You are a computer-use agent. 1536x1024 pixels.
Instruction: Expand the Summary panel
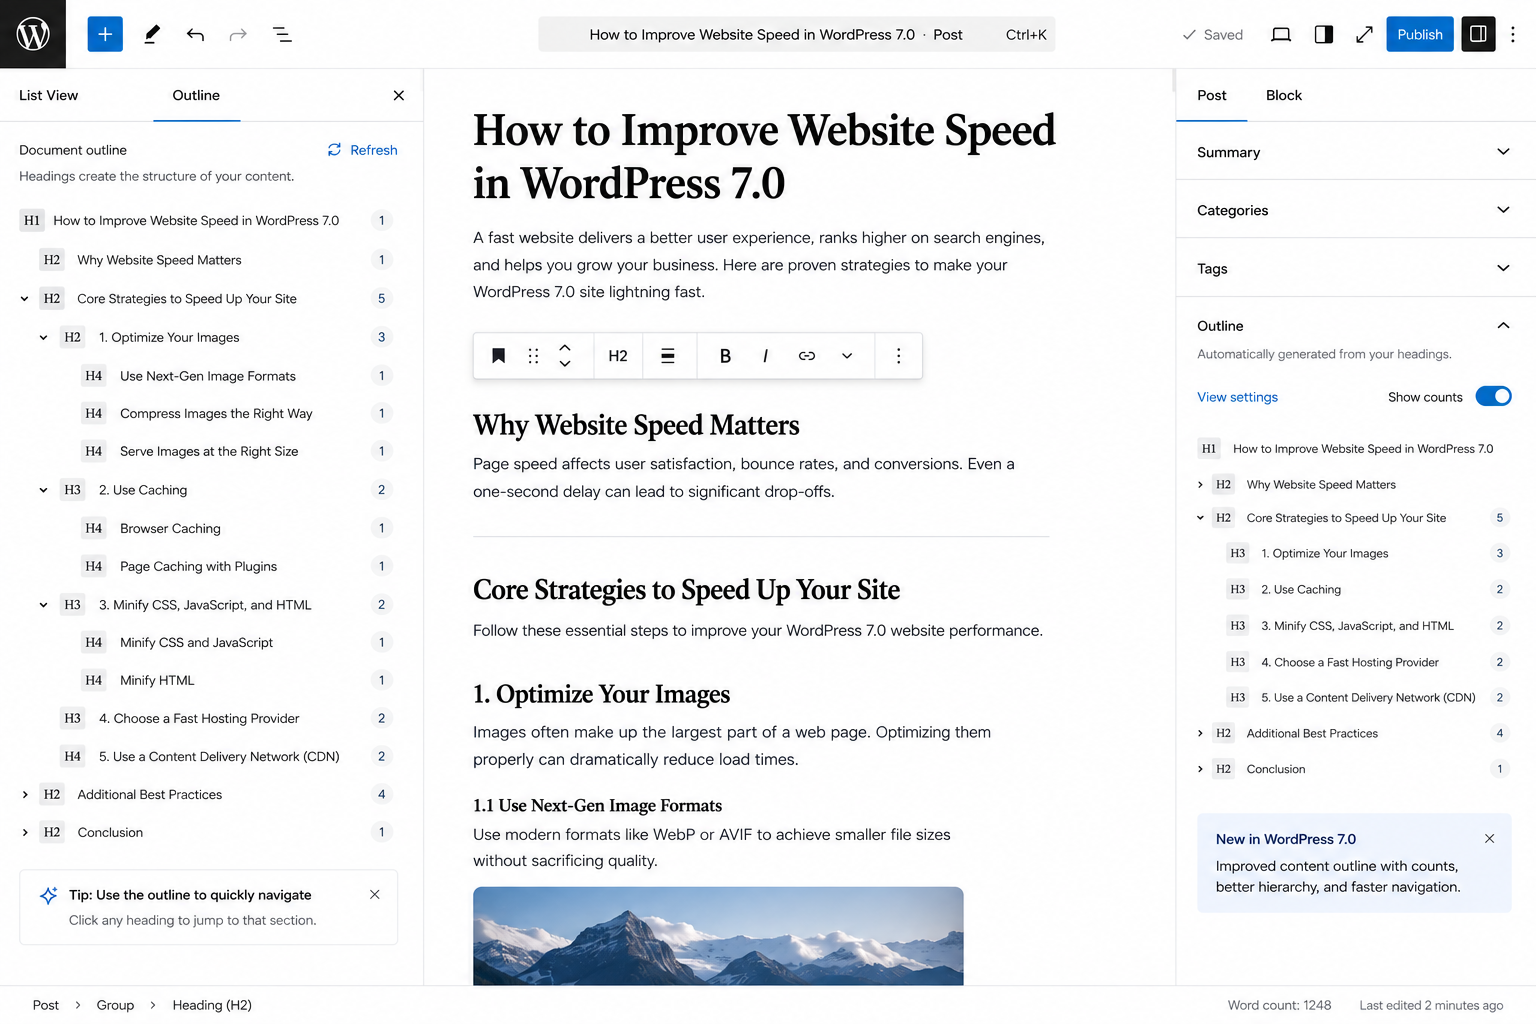pos(1356,152)
